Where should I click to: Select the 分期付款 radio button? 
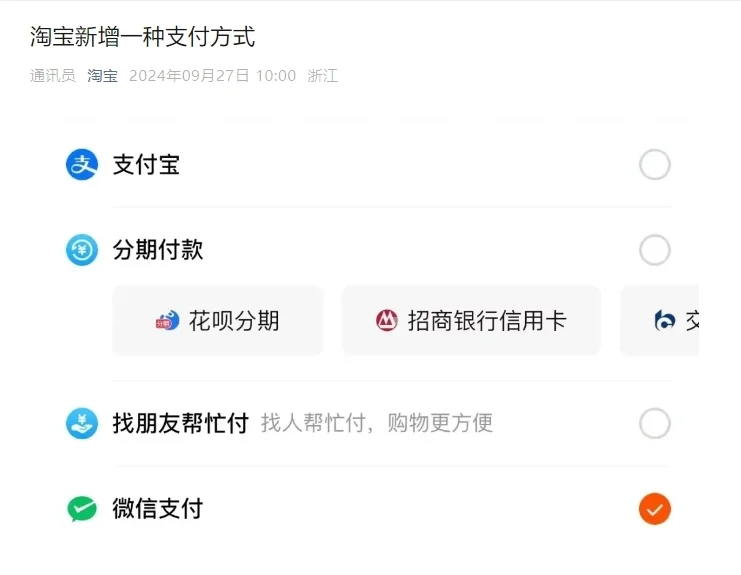click(655, 250)
